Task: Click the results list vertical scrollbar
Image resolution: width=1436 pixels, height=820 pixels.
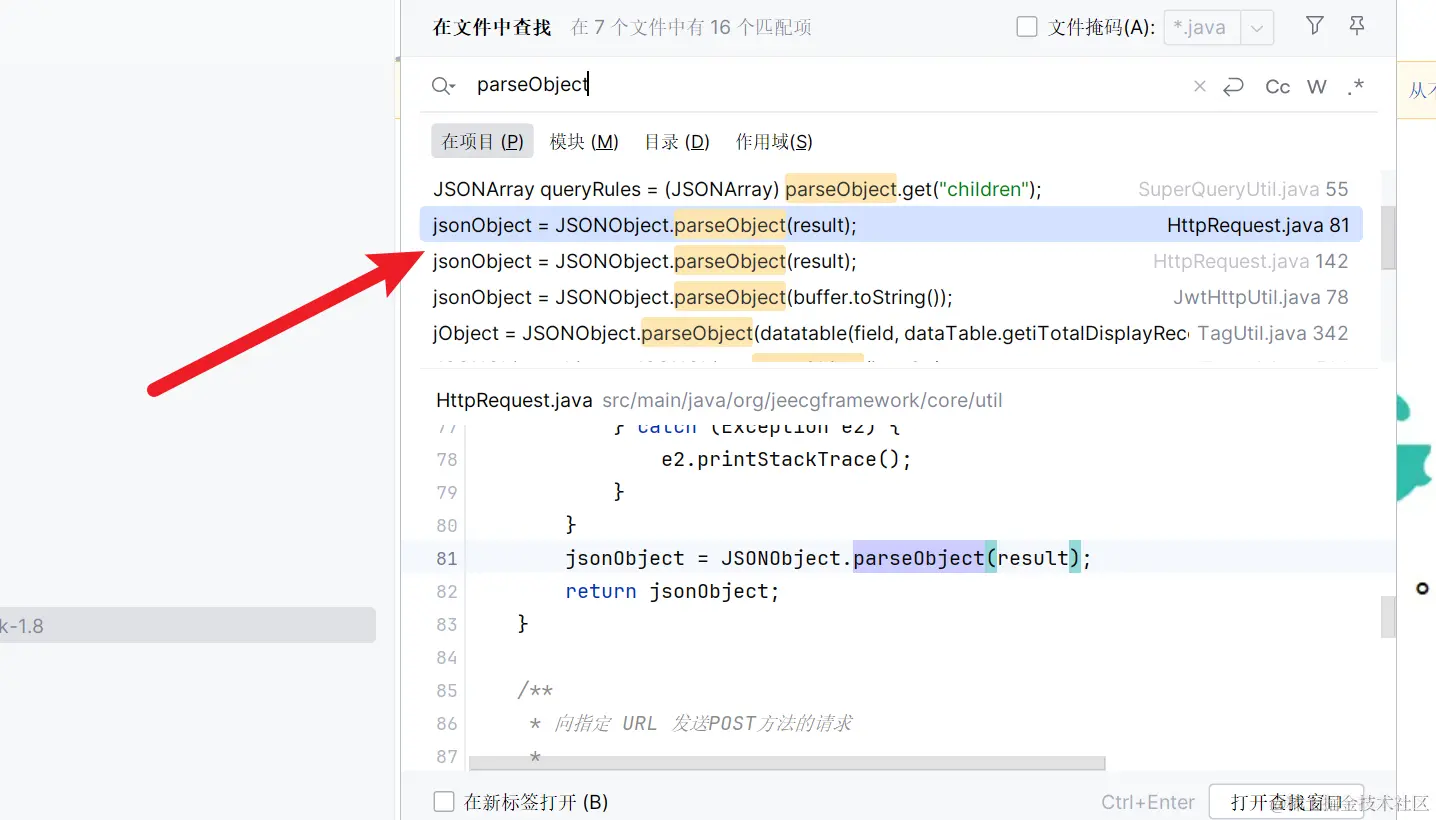Action: coord(1388,236)
